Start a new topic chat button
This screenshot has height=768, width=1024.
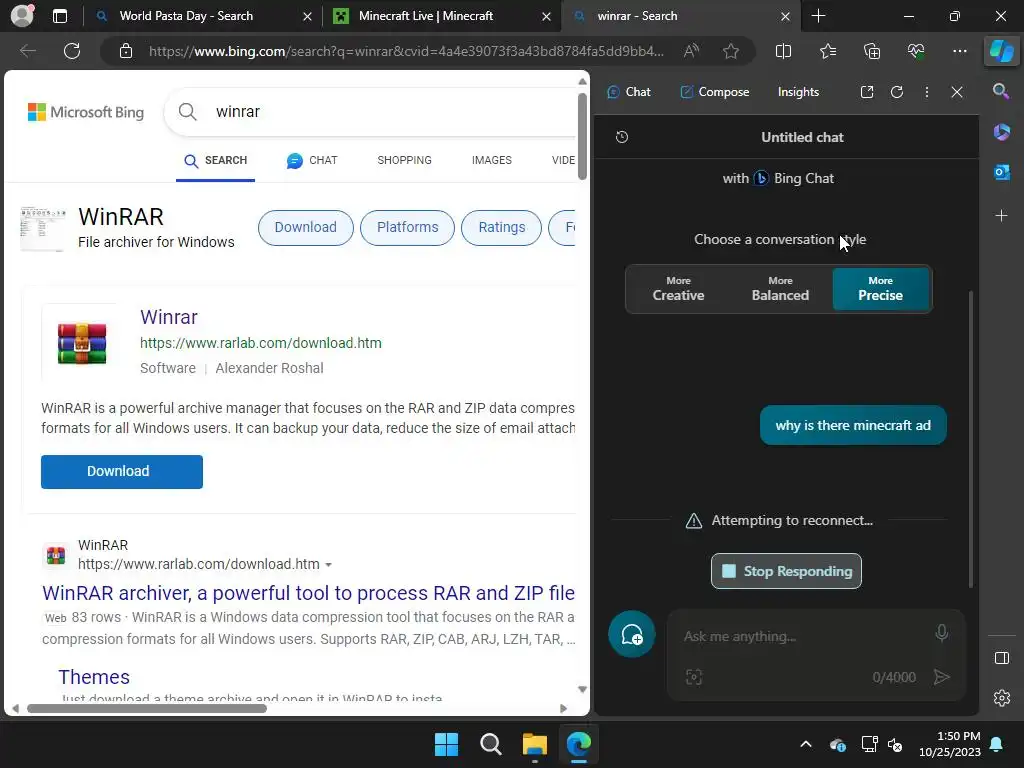(x=632, y=634)
